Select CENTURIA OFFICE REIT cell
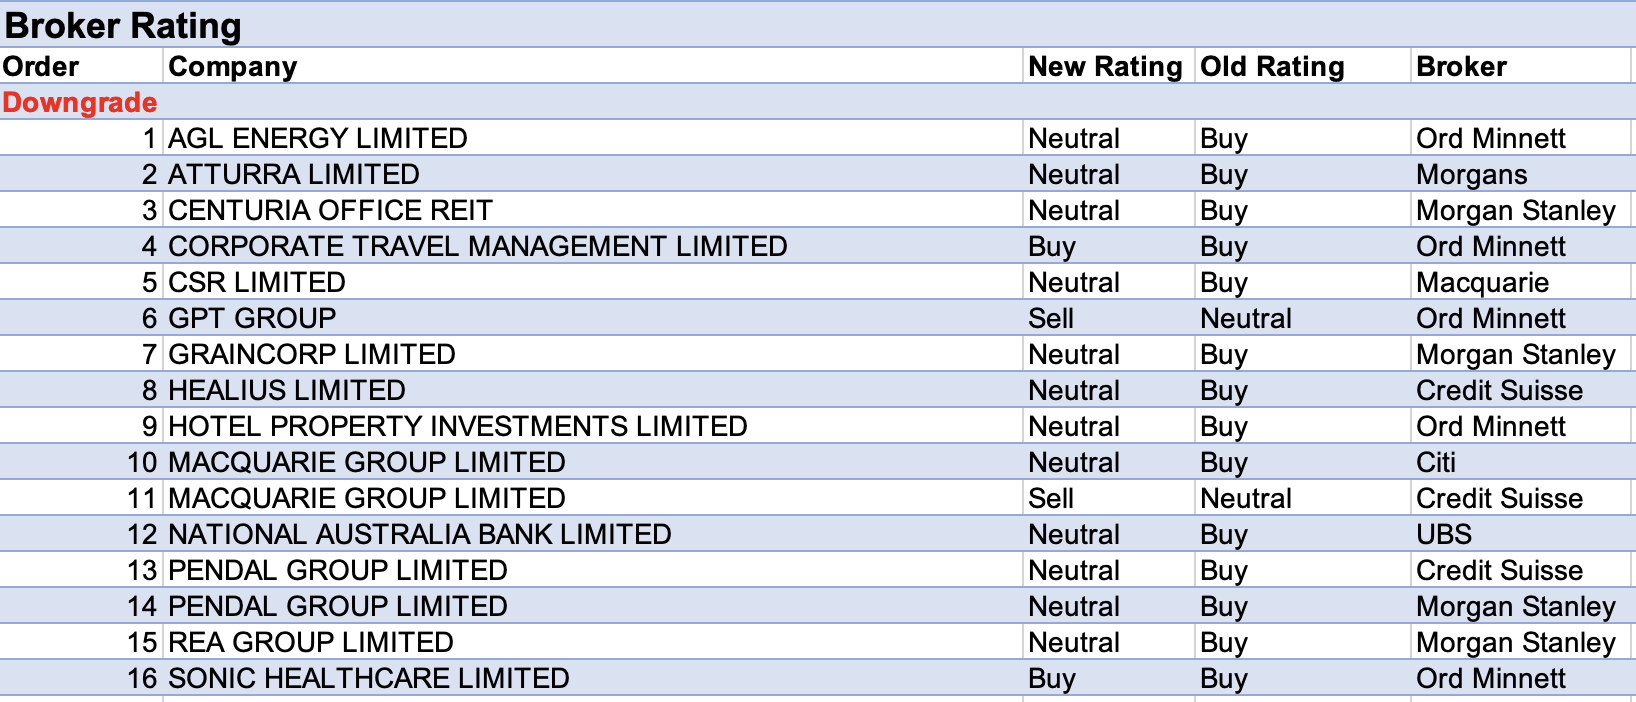This screenshot has width=1636, height=702. (330, 210)
